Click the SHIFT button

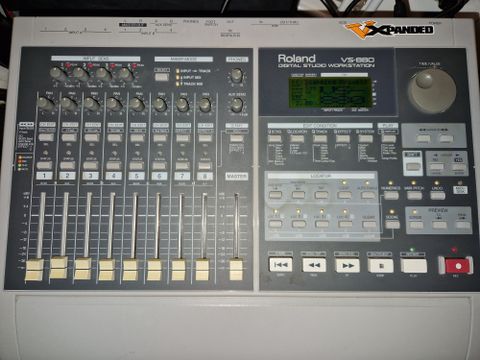(x=413, y=166)
